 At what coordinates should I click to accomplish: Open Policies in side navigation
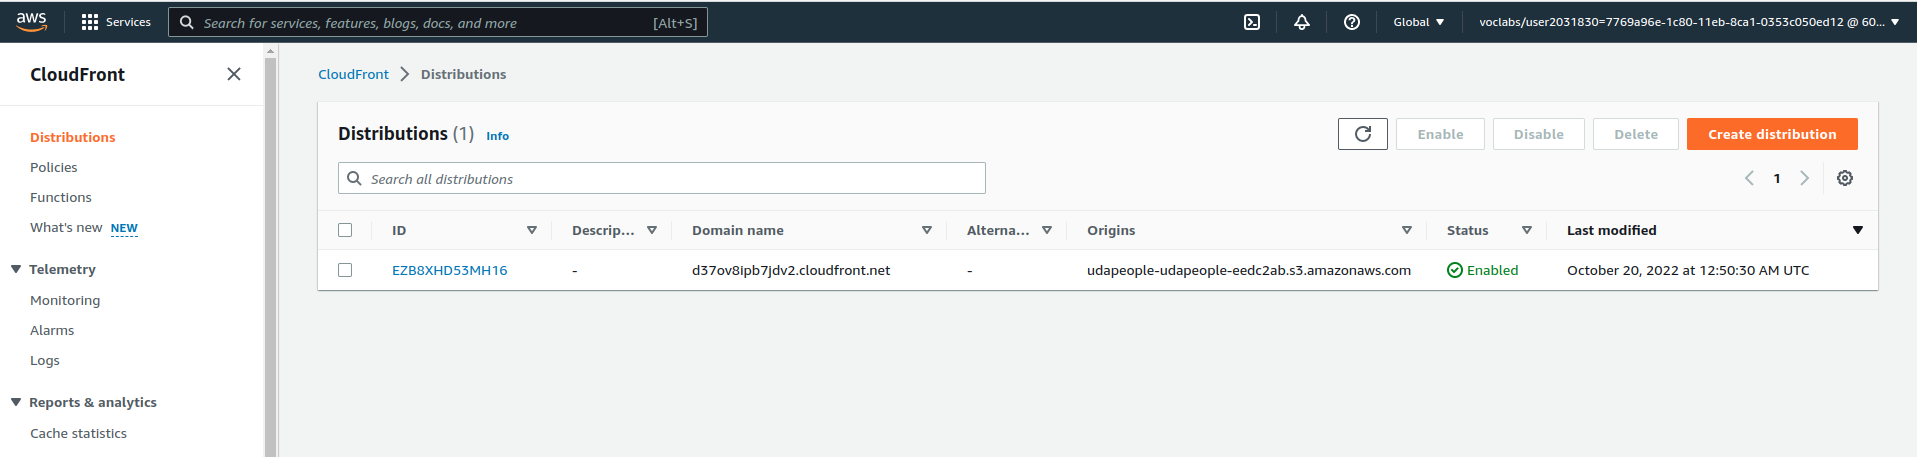click(x=53, y=167)
